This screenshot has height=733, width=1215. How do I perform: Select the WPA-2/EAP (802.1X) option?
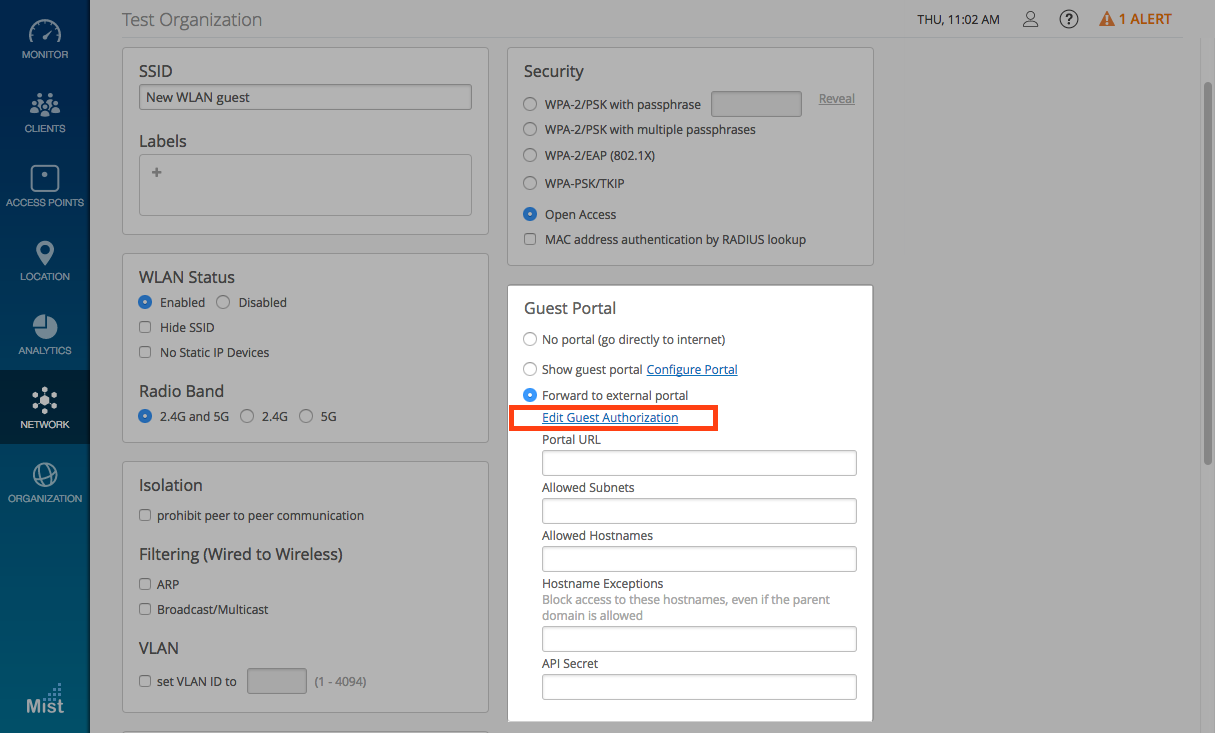coord(530,156)
